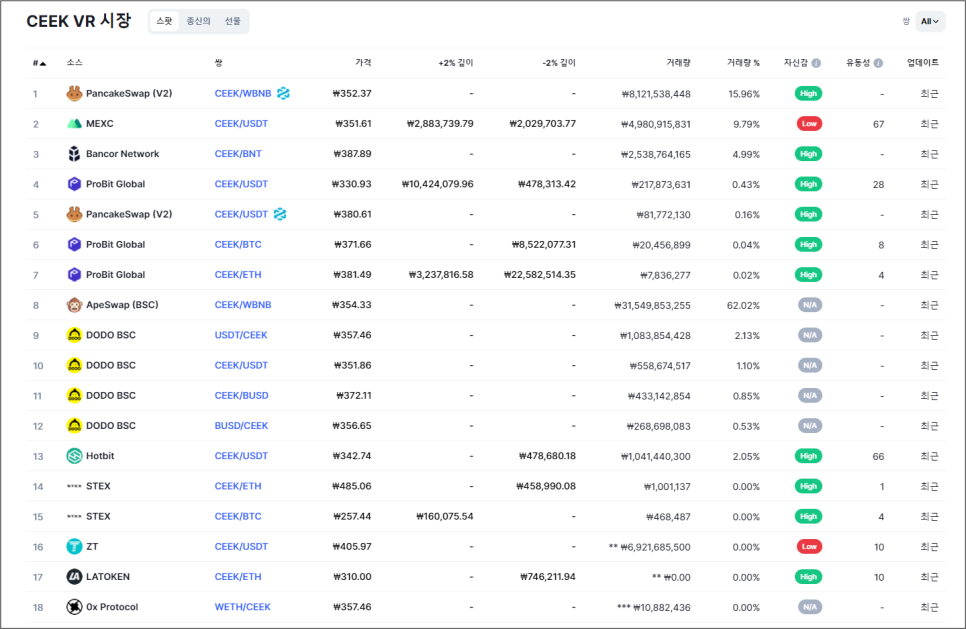The image size is (966, 629).
Task: Click the ApeSwap (BSC) monkey icon
Action: tap(74, 305)
